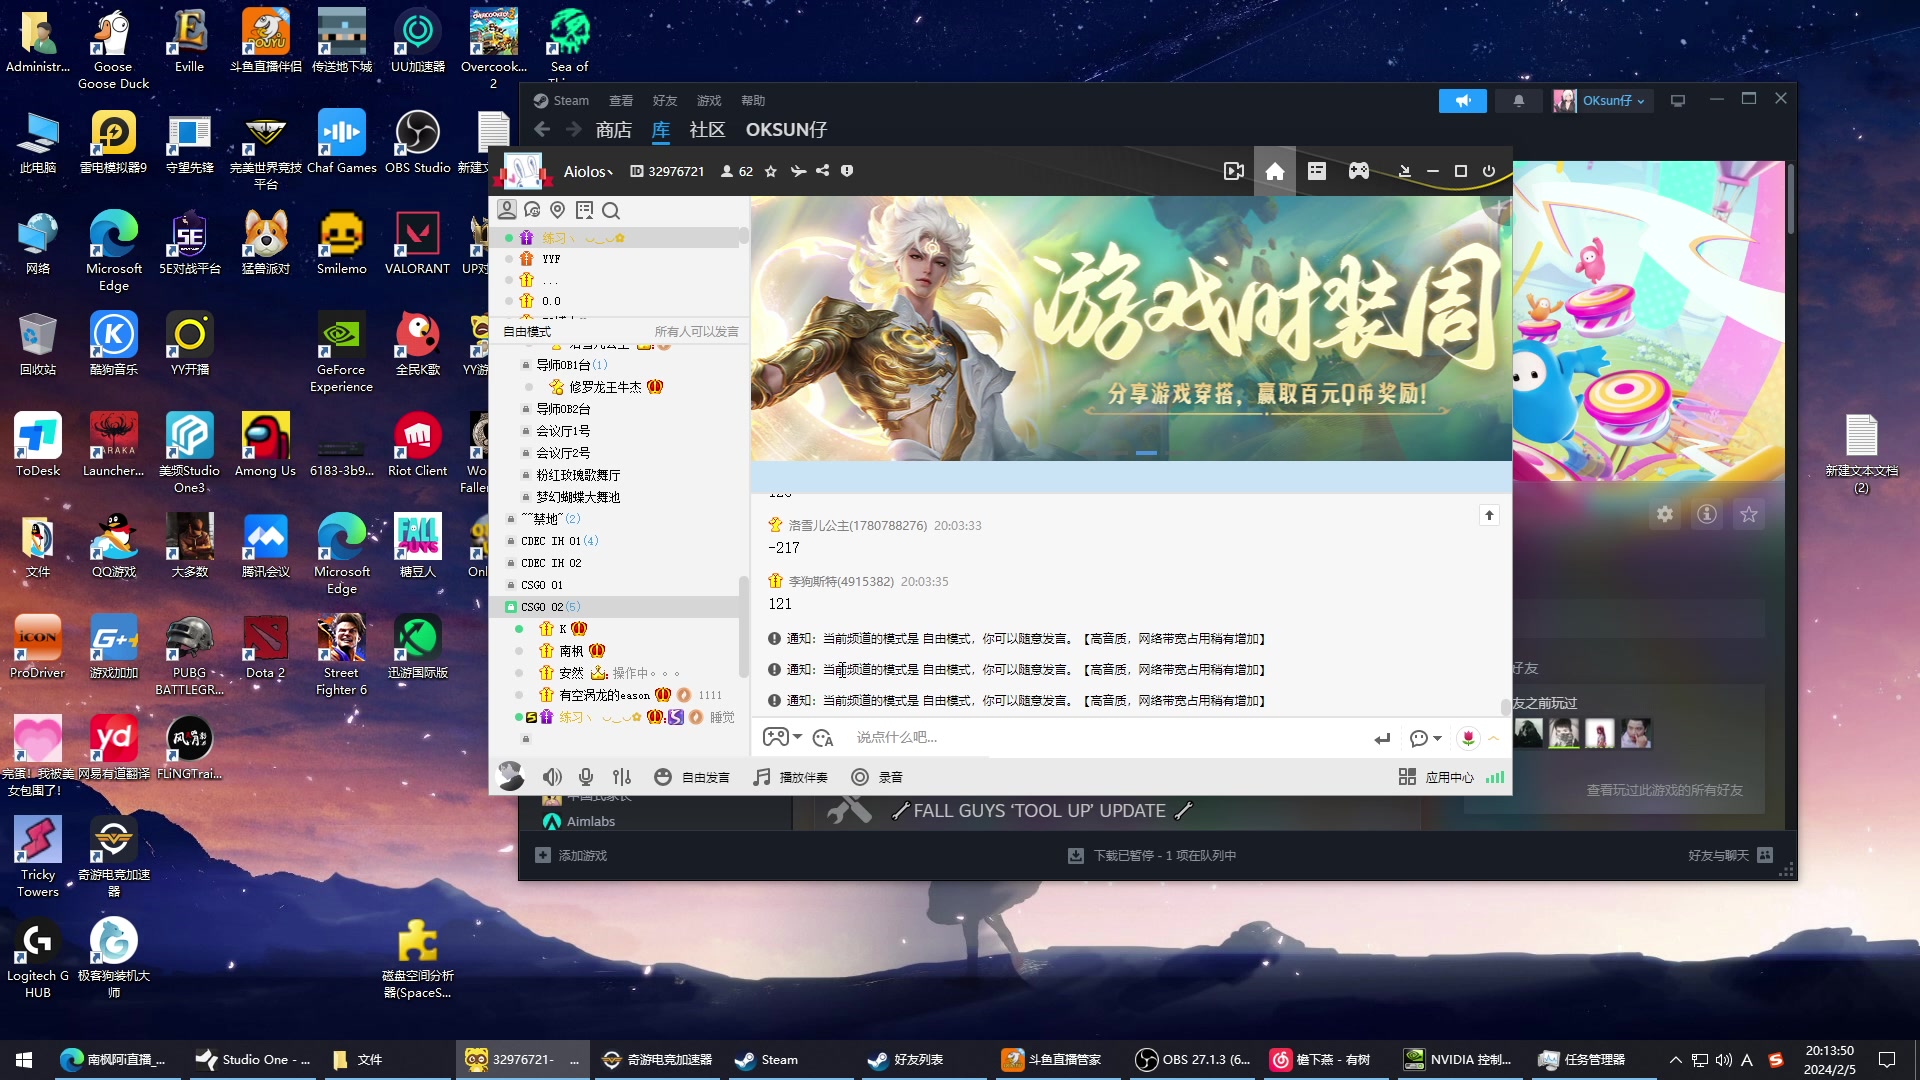This screenshot has width=1920, height=1080.
Task: Click 添加游戏 in Steam
Action: (x=571, y=856)
